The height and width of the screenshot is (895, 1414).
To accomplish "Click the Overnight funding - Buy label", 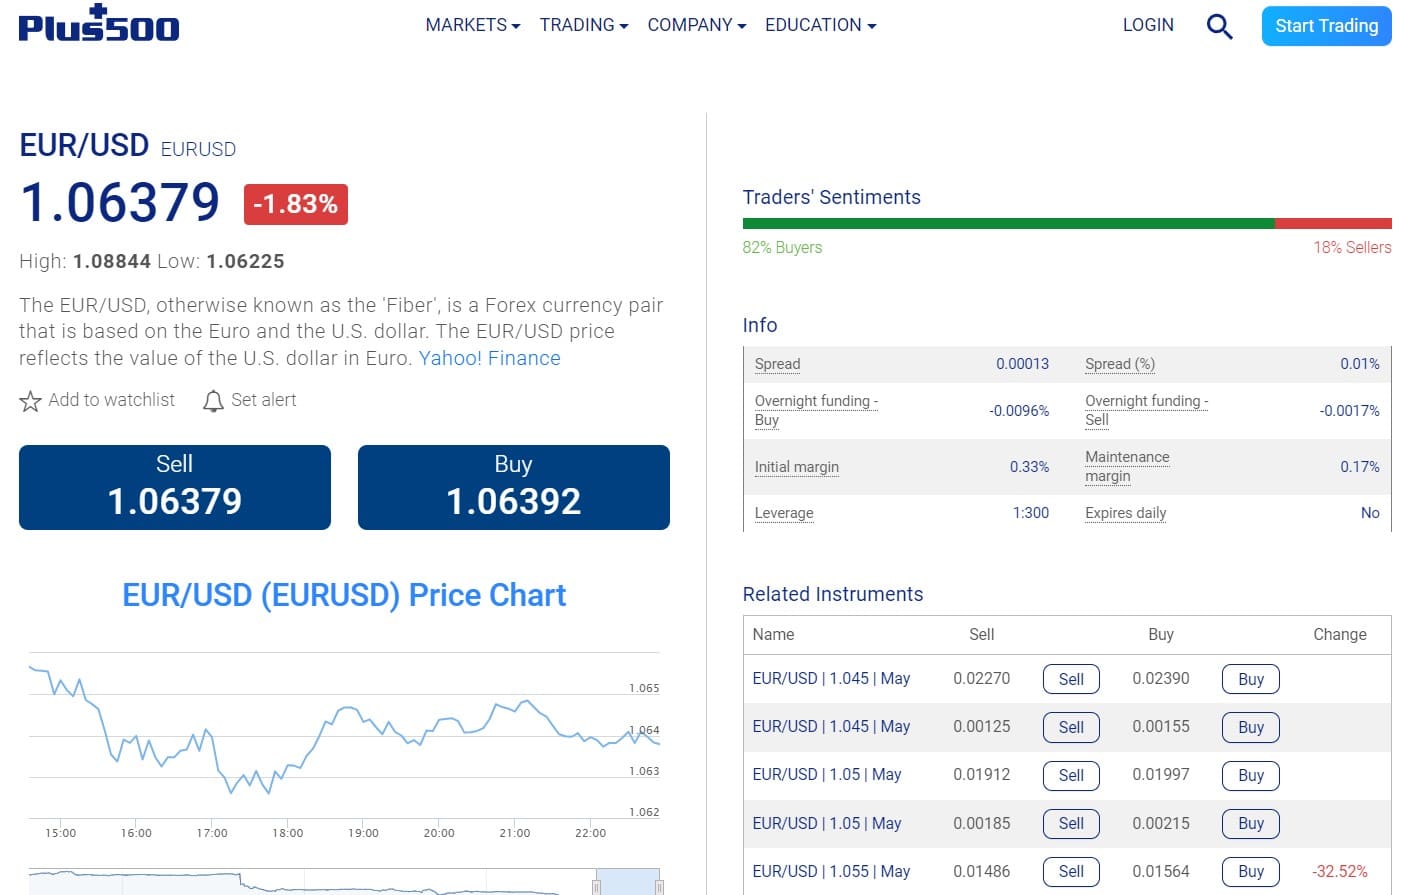I will pyautogui.click(x=816, y=410).
